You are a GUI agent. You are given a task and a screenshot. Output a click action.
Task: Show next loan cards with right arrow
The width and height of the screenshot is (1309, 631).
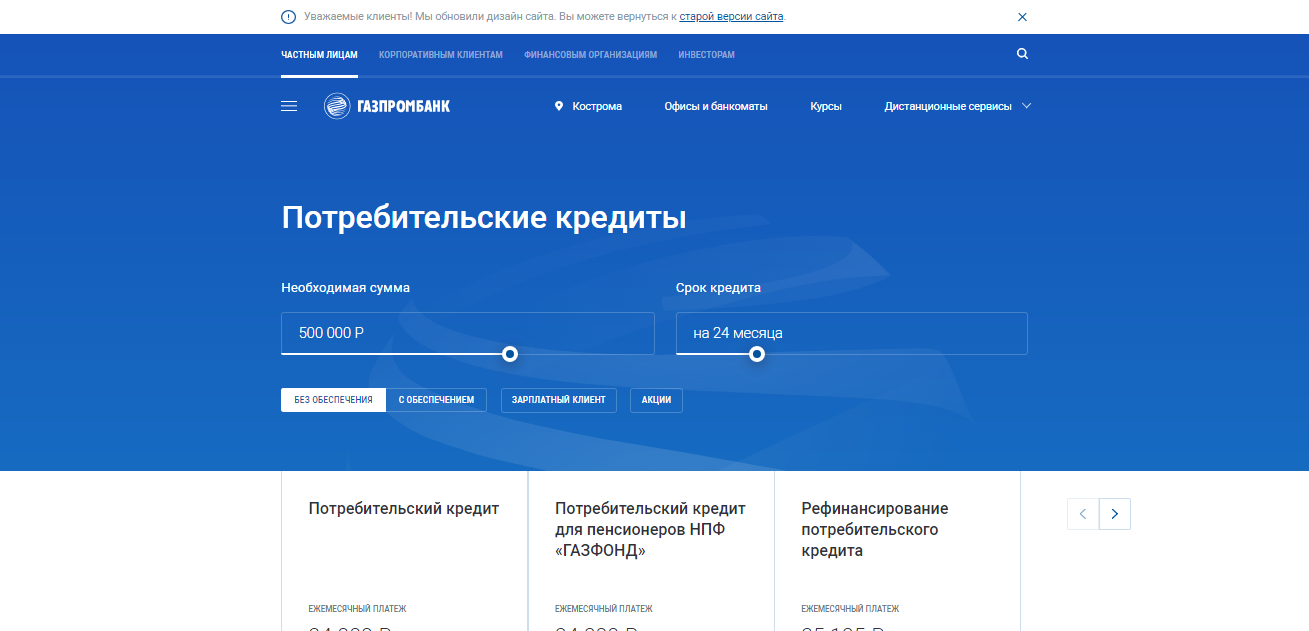point(1114,514)
